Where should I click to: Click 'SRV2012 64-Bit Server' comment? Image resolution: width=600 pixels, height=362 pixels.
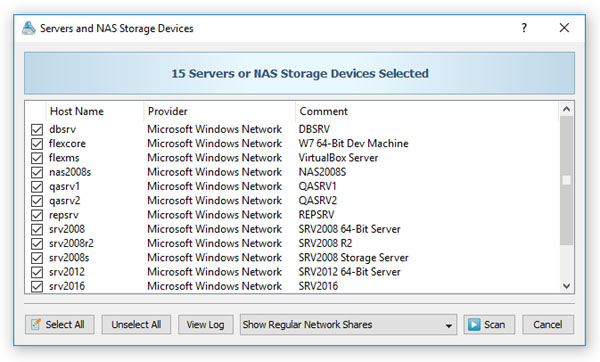349,272
